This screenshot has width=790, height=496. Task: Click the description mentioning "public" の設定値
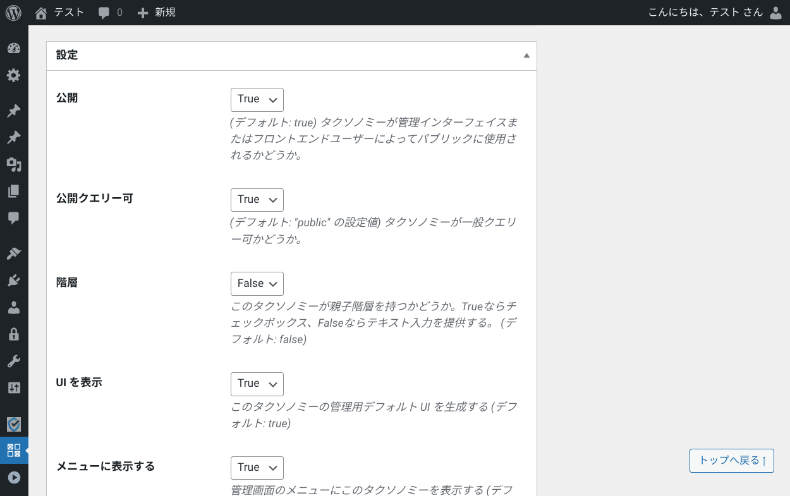(373, 230)
